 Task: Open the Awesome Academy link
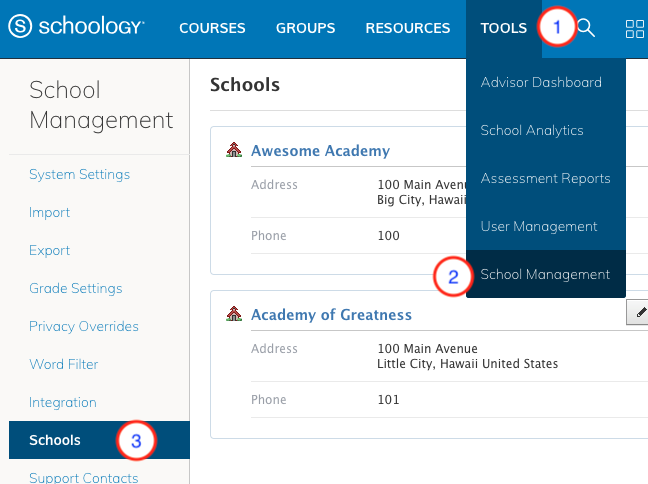(x=320, y=151)
